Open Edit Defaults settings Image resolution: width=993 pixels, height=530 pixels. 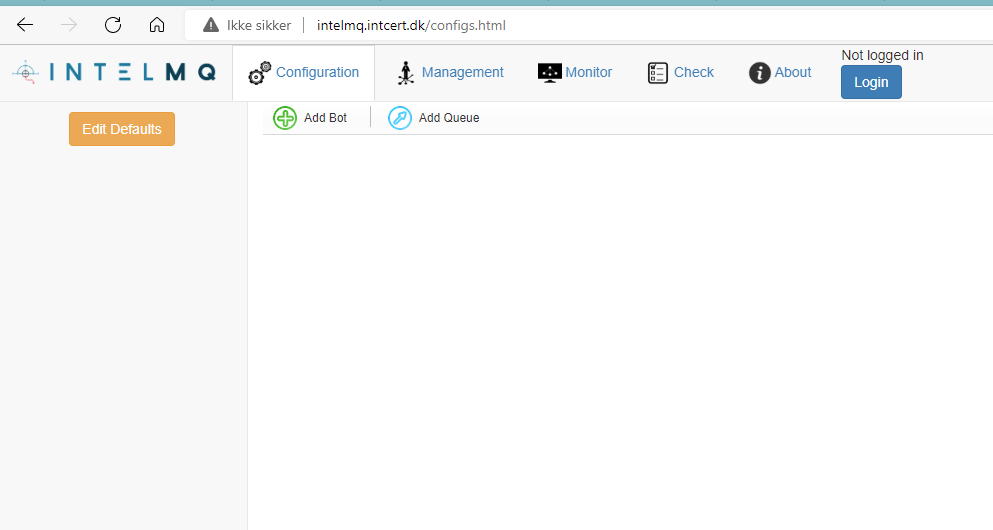(122, 129)
